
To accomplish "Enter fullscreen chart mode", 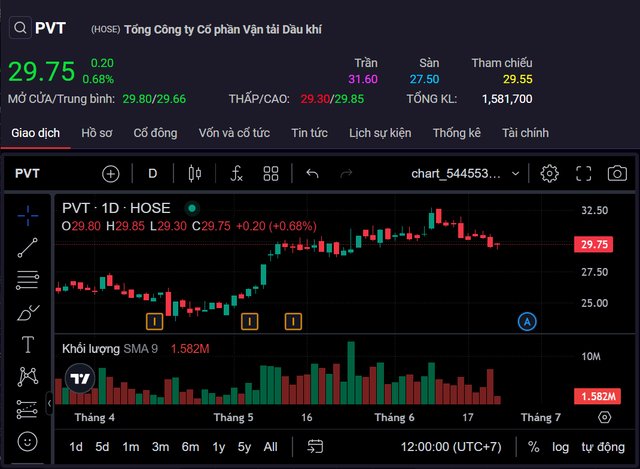I will [x=584, y=173].
